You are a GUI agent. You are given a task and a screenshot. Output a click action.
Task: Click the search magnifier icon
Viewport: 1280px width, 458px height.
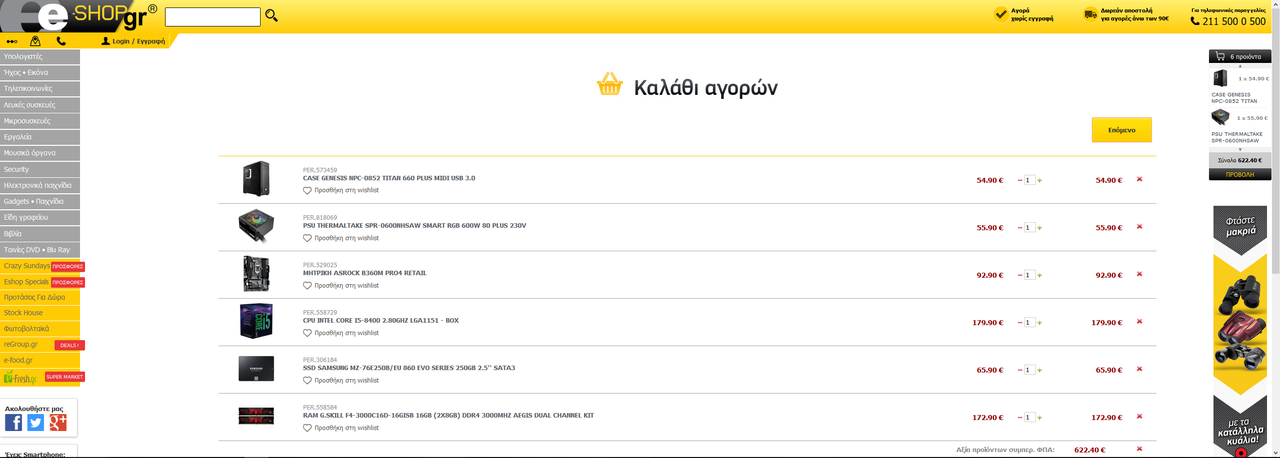271,16
